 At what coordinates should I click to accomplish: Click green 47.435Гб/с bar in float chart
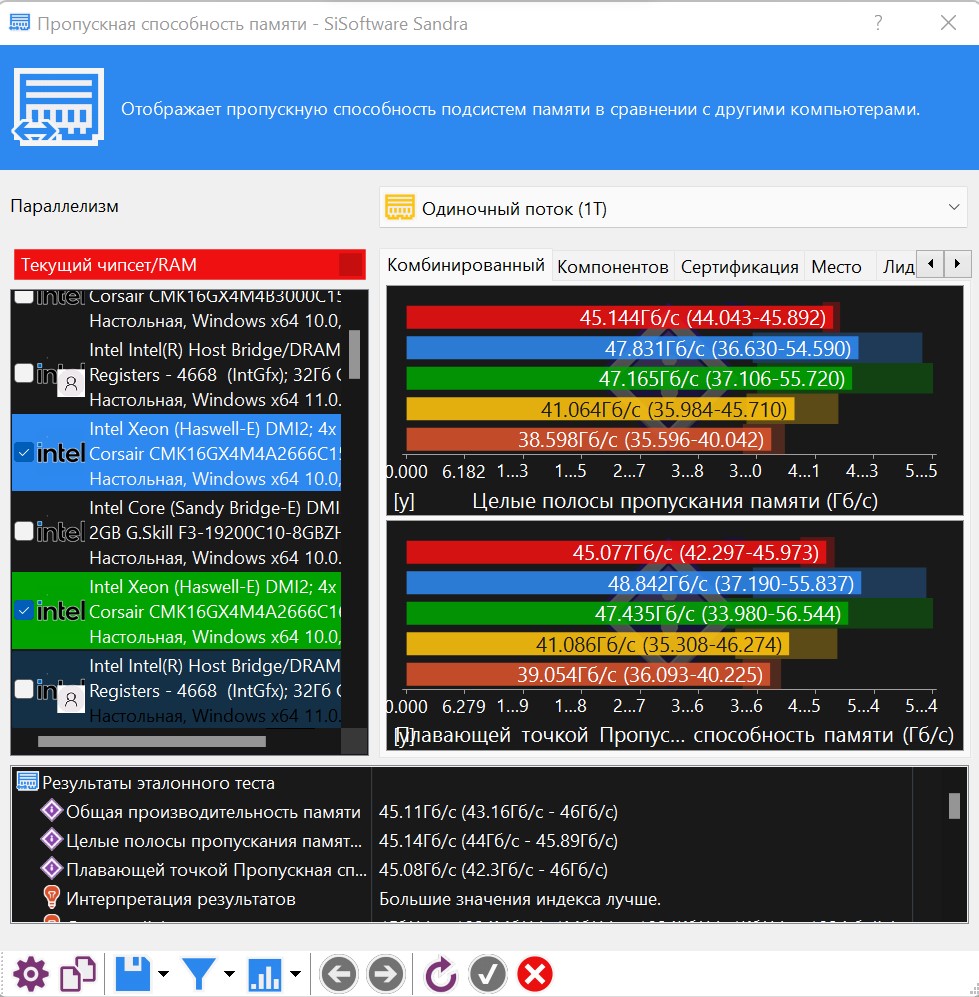(627, 614)
